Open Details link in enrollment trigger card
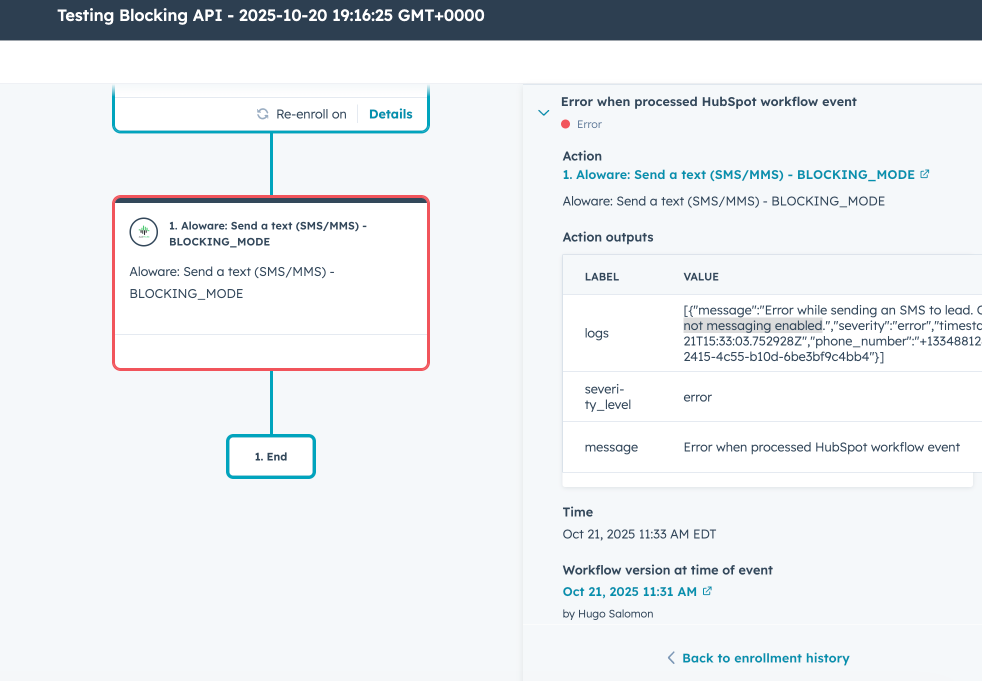The width and height of the screenshot is (982, 681). pos(390,114)
